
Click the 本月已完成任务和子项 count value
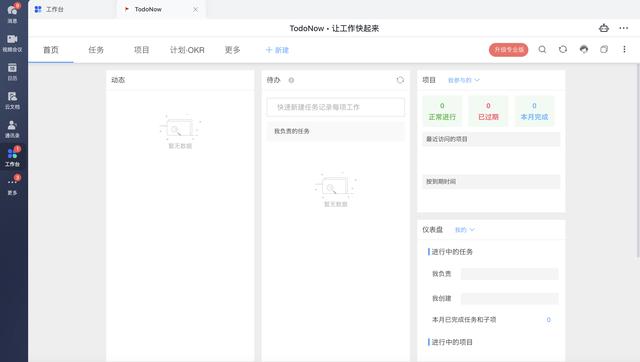tap(549, 320)
